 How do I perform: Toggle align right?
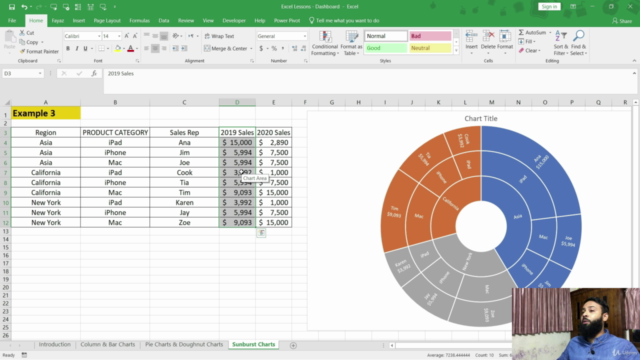tap(164, 48)
